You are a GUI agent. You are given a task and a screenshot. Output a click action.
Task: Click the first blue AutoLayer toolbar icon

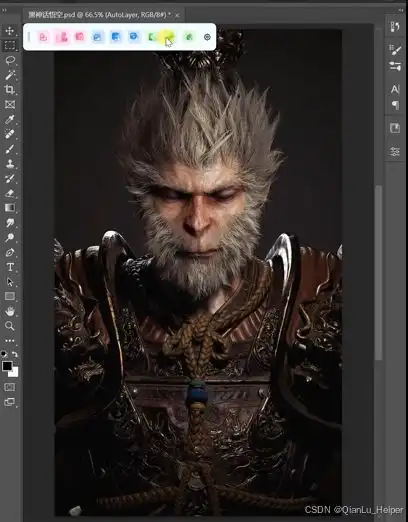click(97, 37)
